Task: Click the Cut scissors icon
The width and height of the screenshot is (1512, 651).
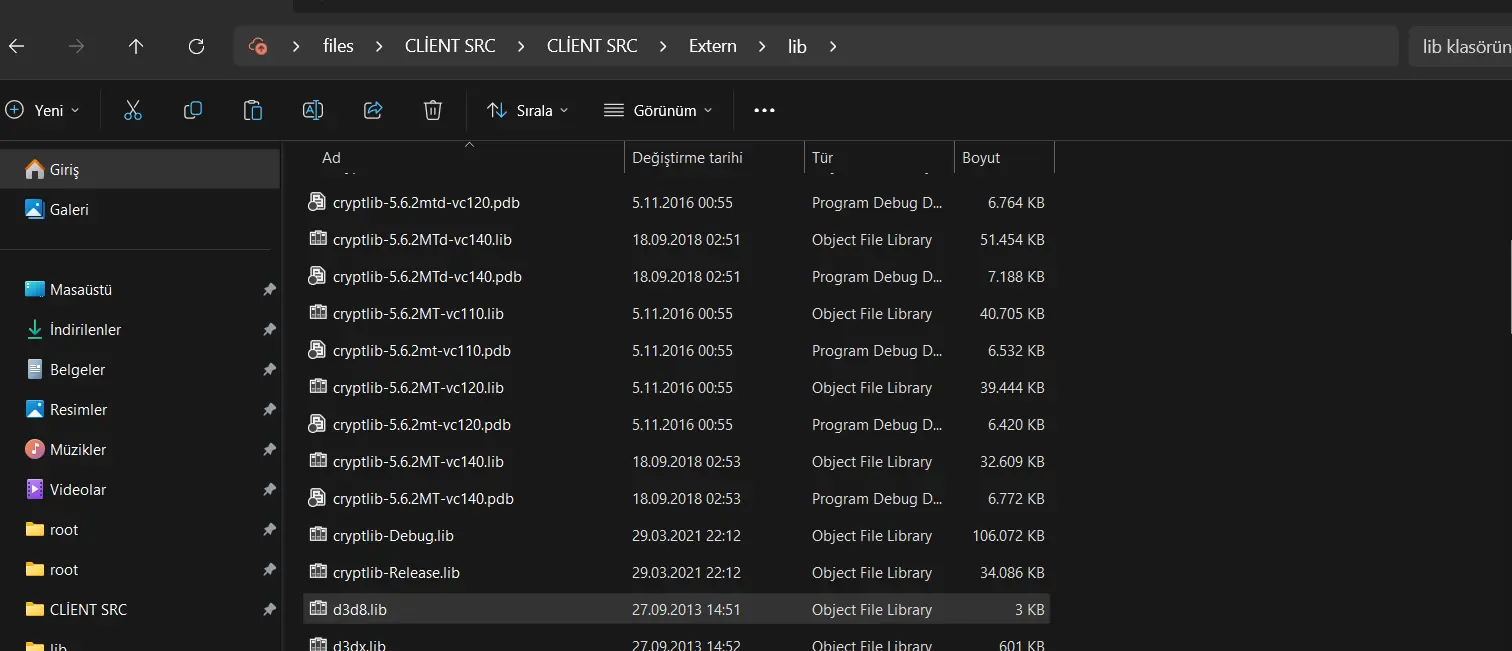Action: pos(133,110)
